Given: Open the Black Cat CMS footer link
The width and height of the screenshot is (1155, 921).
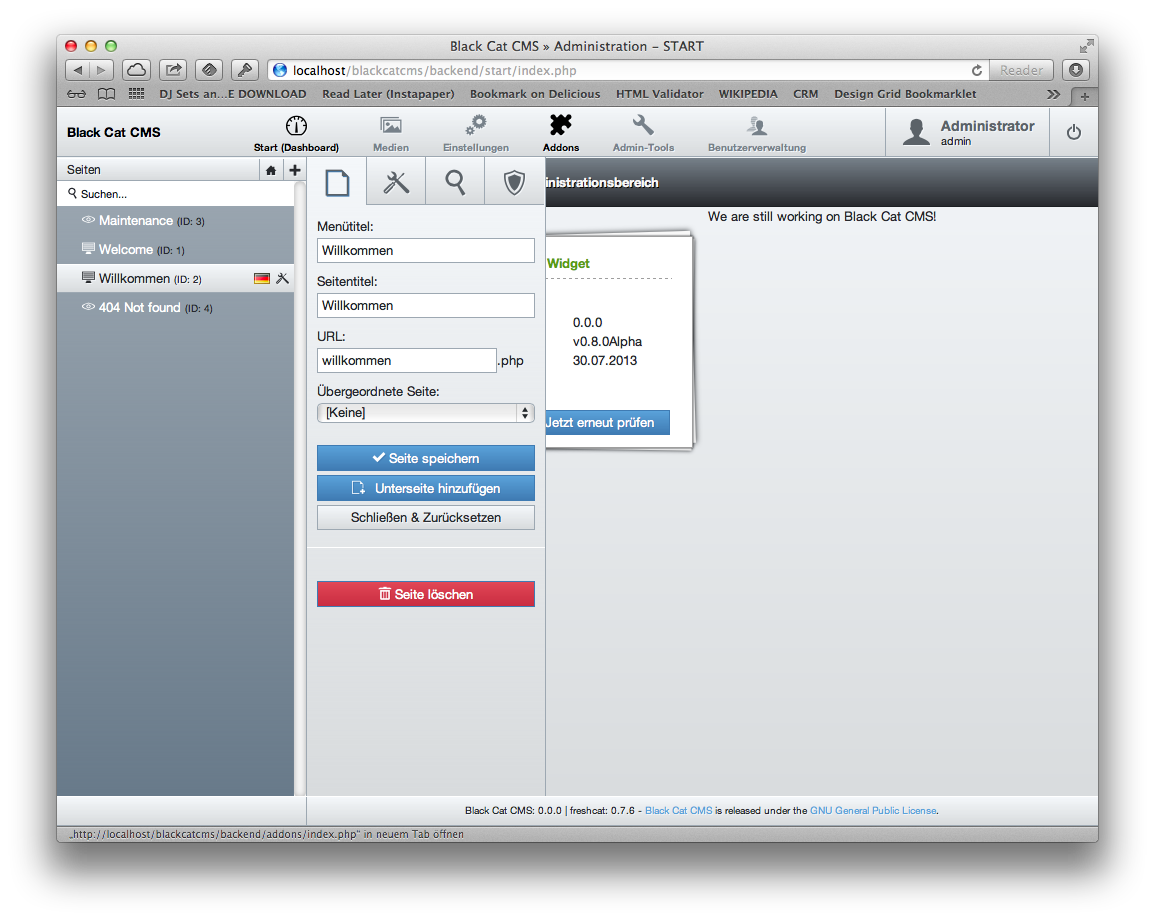Looking at the screenshot, I should 678,810.
